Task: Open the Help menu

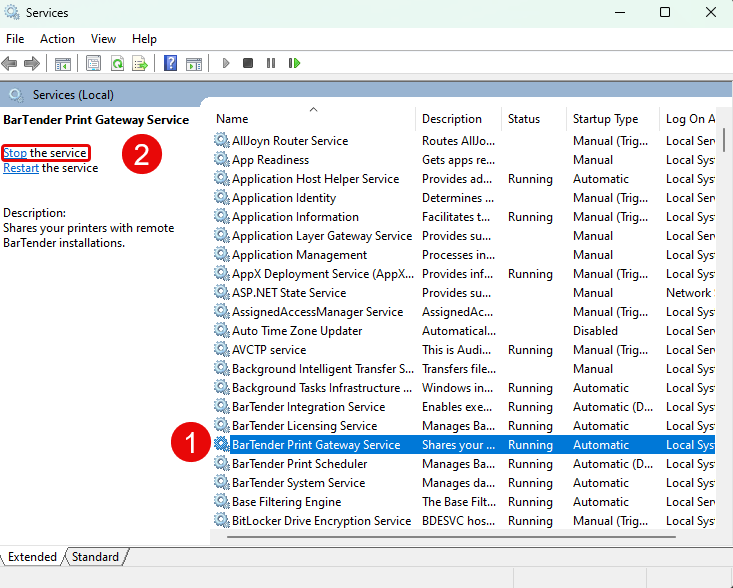Action: pos(144,39)
